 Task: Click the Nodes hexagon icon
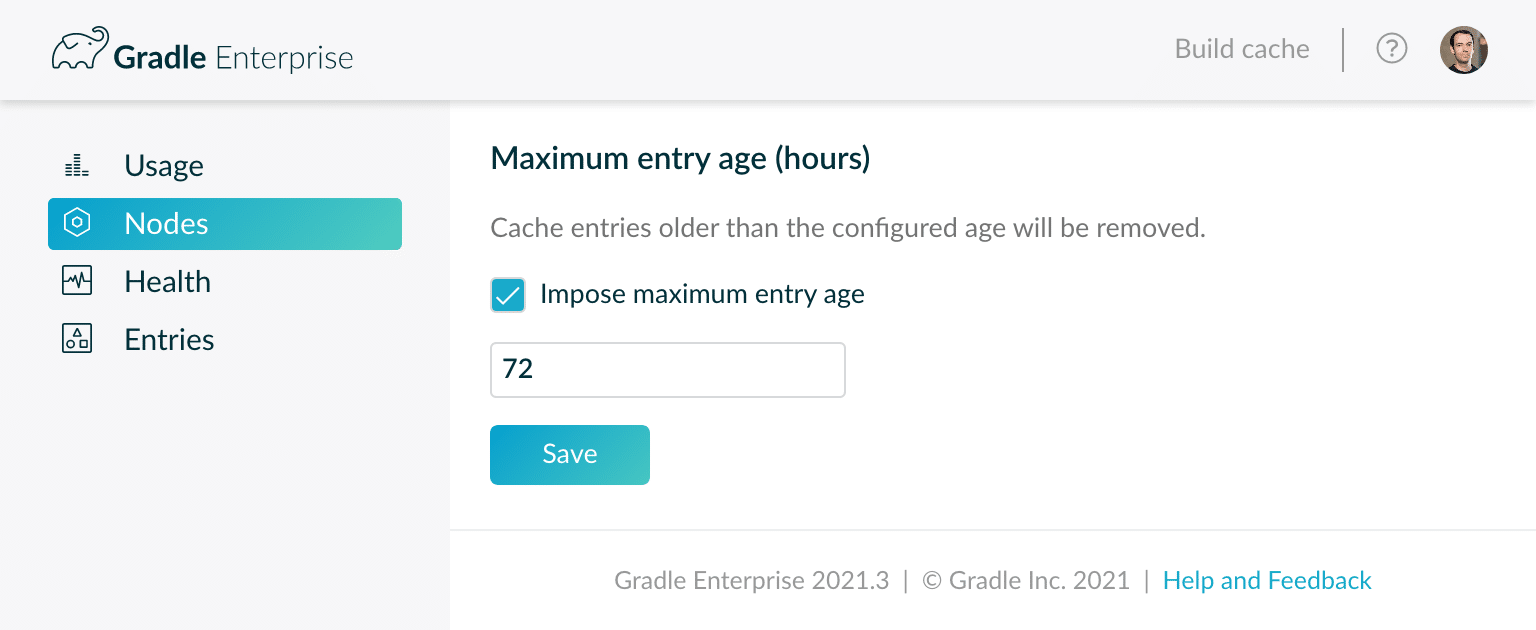click(x=77, y=223)
